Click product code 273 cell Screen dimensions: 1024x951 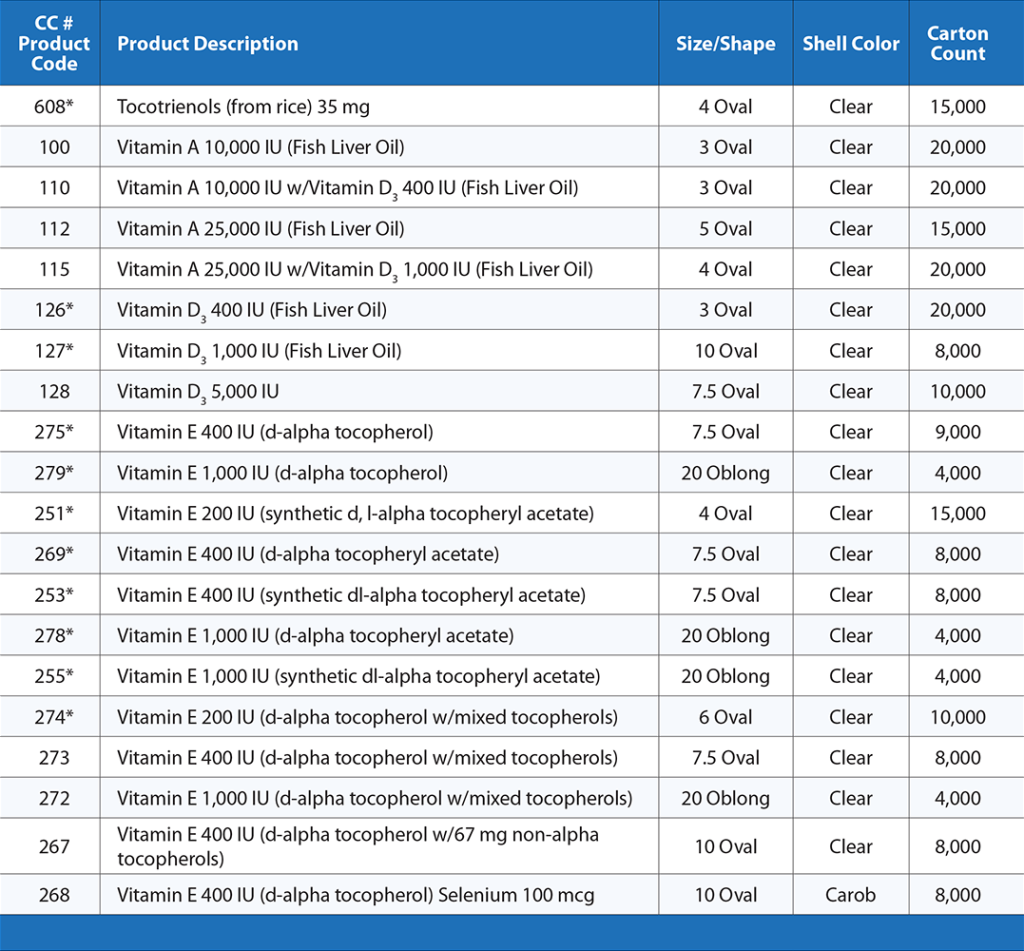[54, 758]
